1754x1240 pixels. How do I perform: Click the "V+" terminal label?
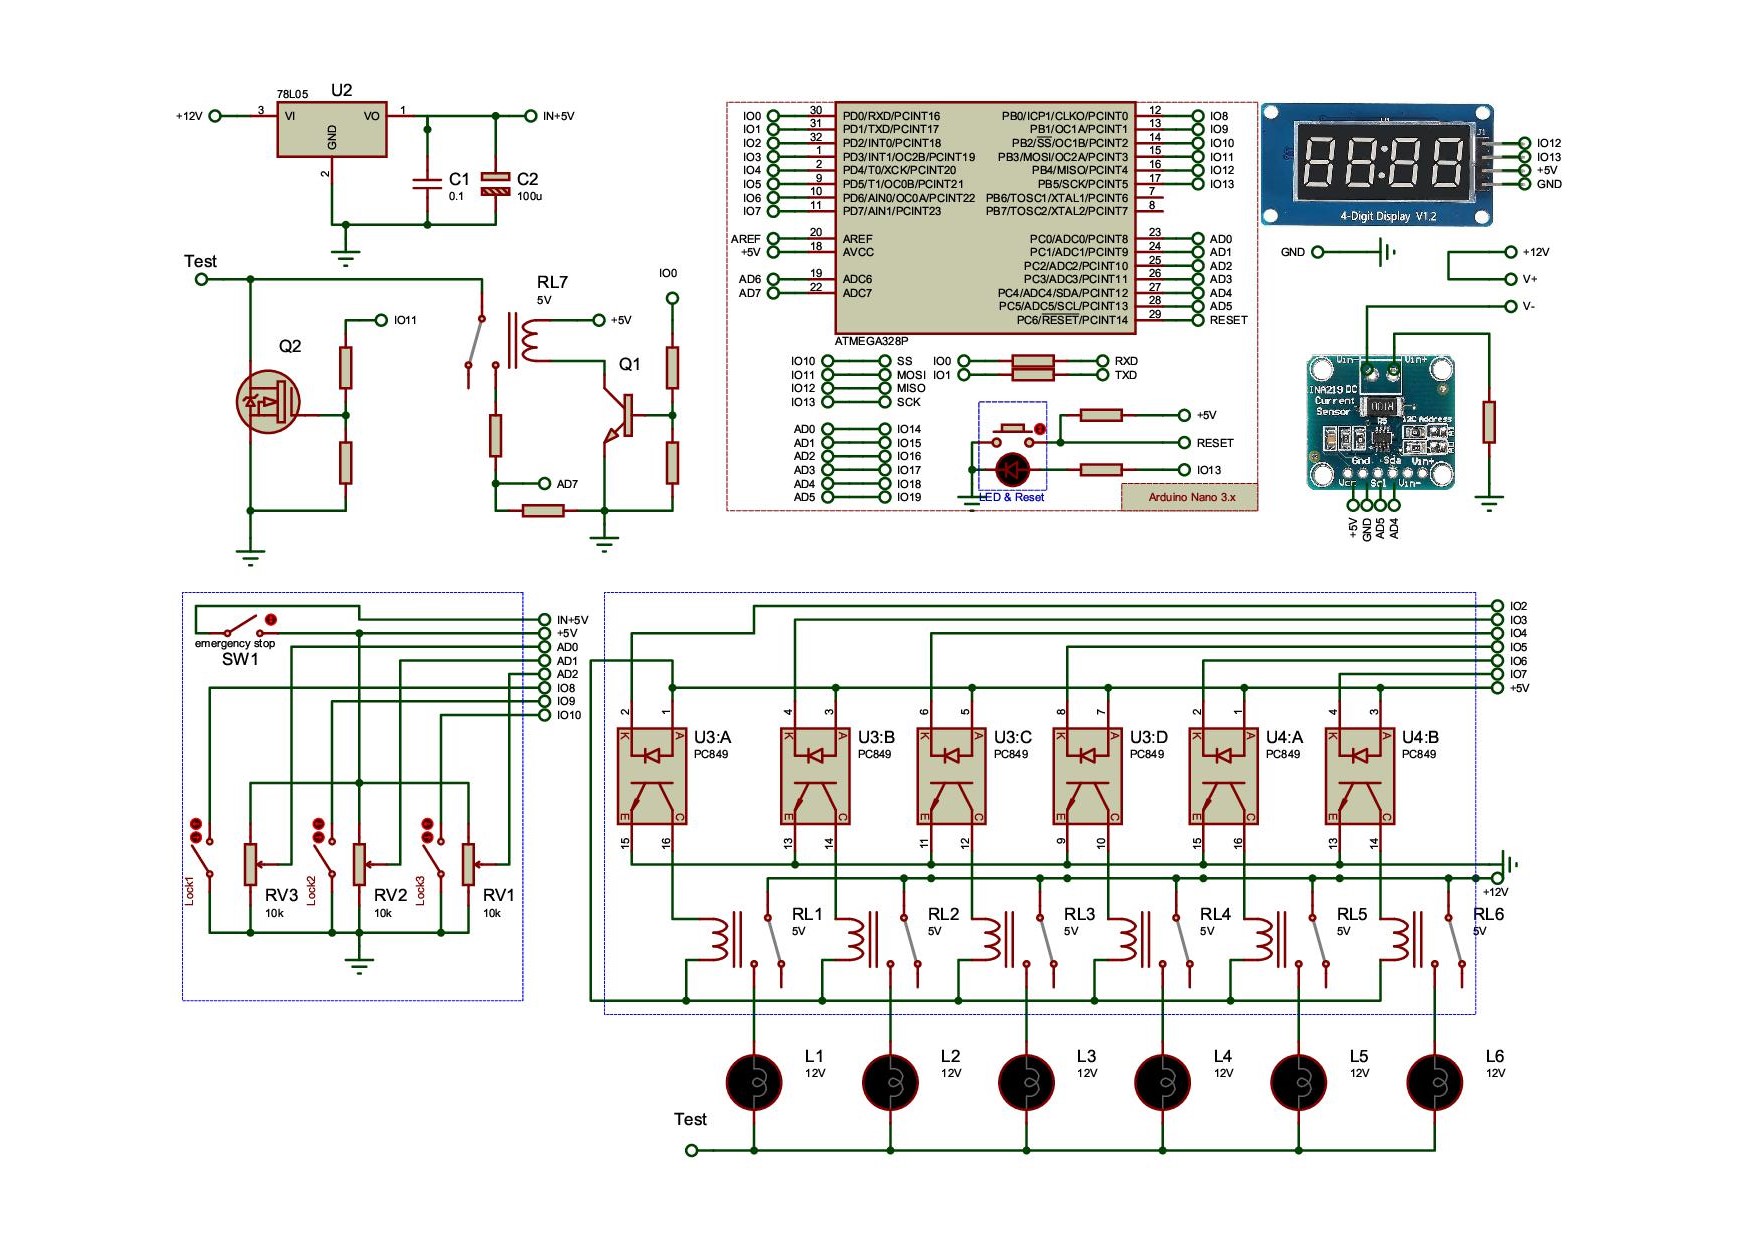click(1530, 279)
